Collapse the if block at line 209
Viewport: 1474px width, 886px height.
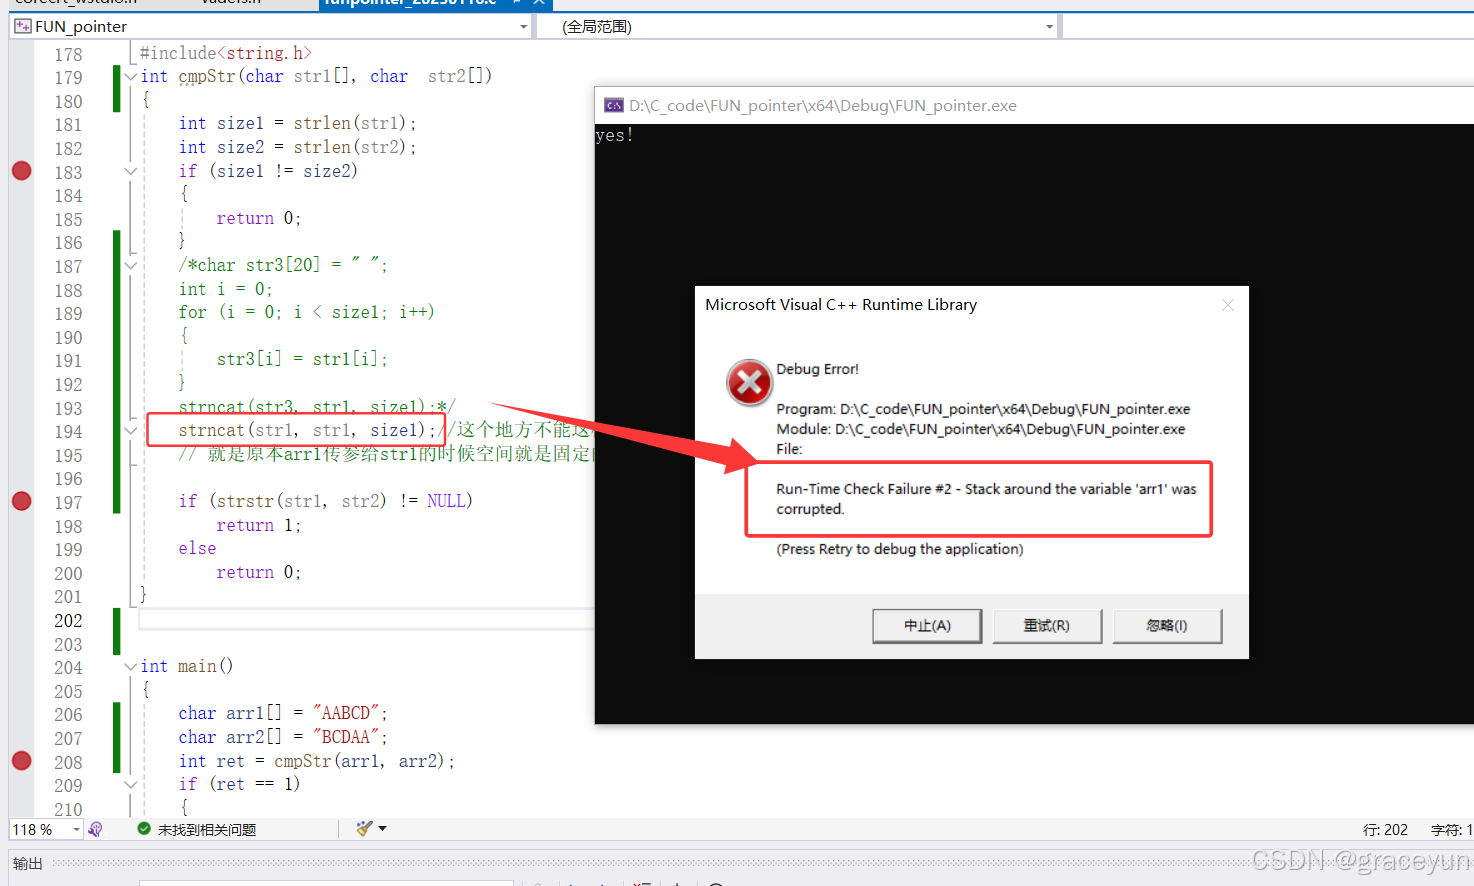pos(130,784)
